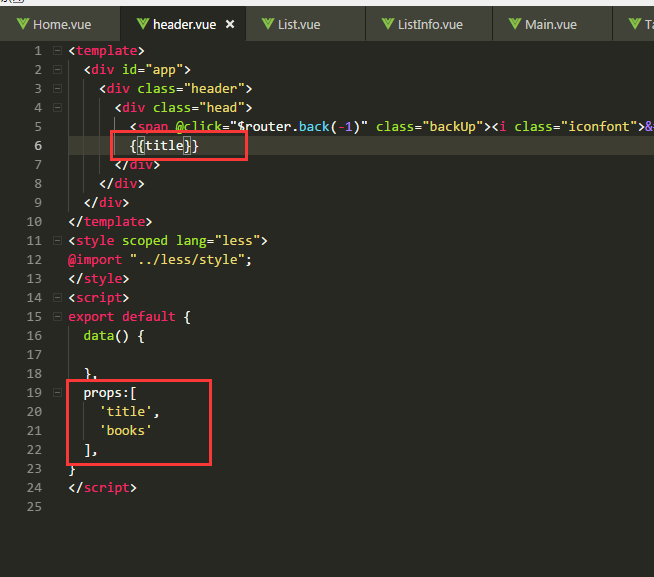Screen dimensions: 654x577
Task: Click the opening <script> tag on line 14
Action: click(x=99, y=298)
